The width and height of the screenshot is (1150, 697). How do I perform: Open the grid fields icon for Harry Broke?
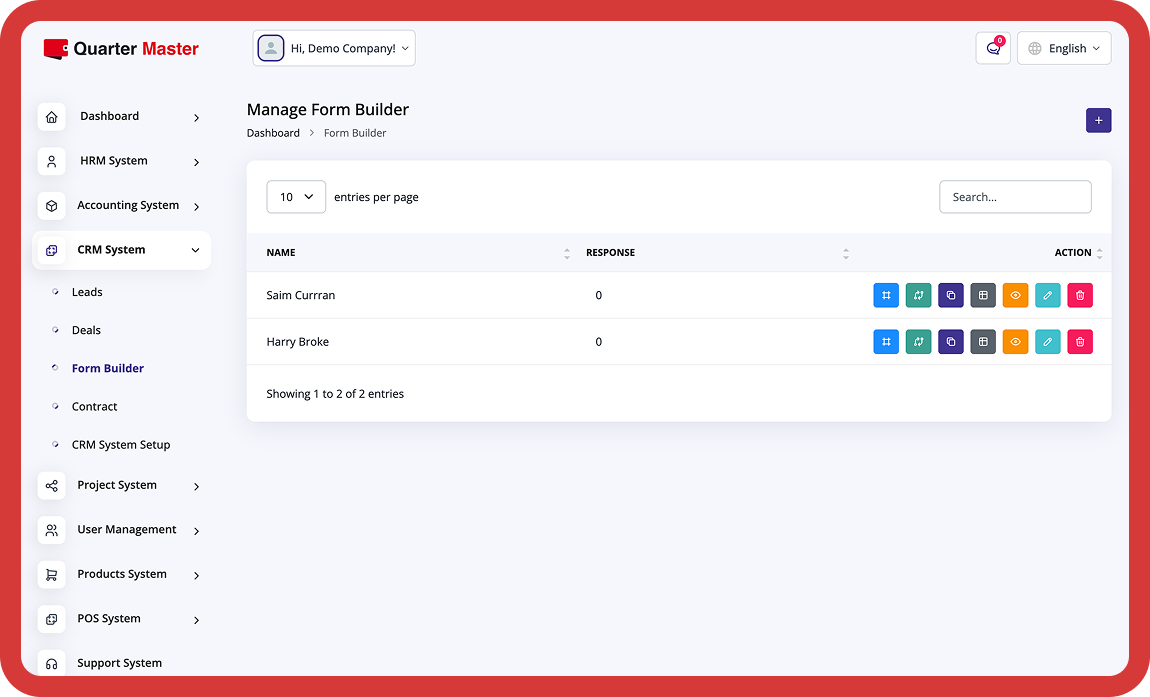pos(983,341)
